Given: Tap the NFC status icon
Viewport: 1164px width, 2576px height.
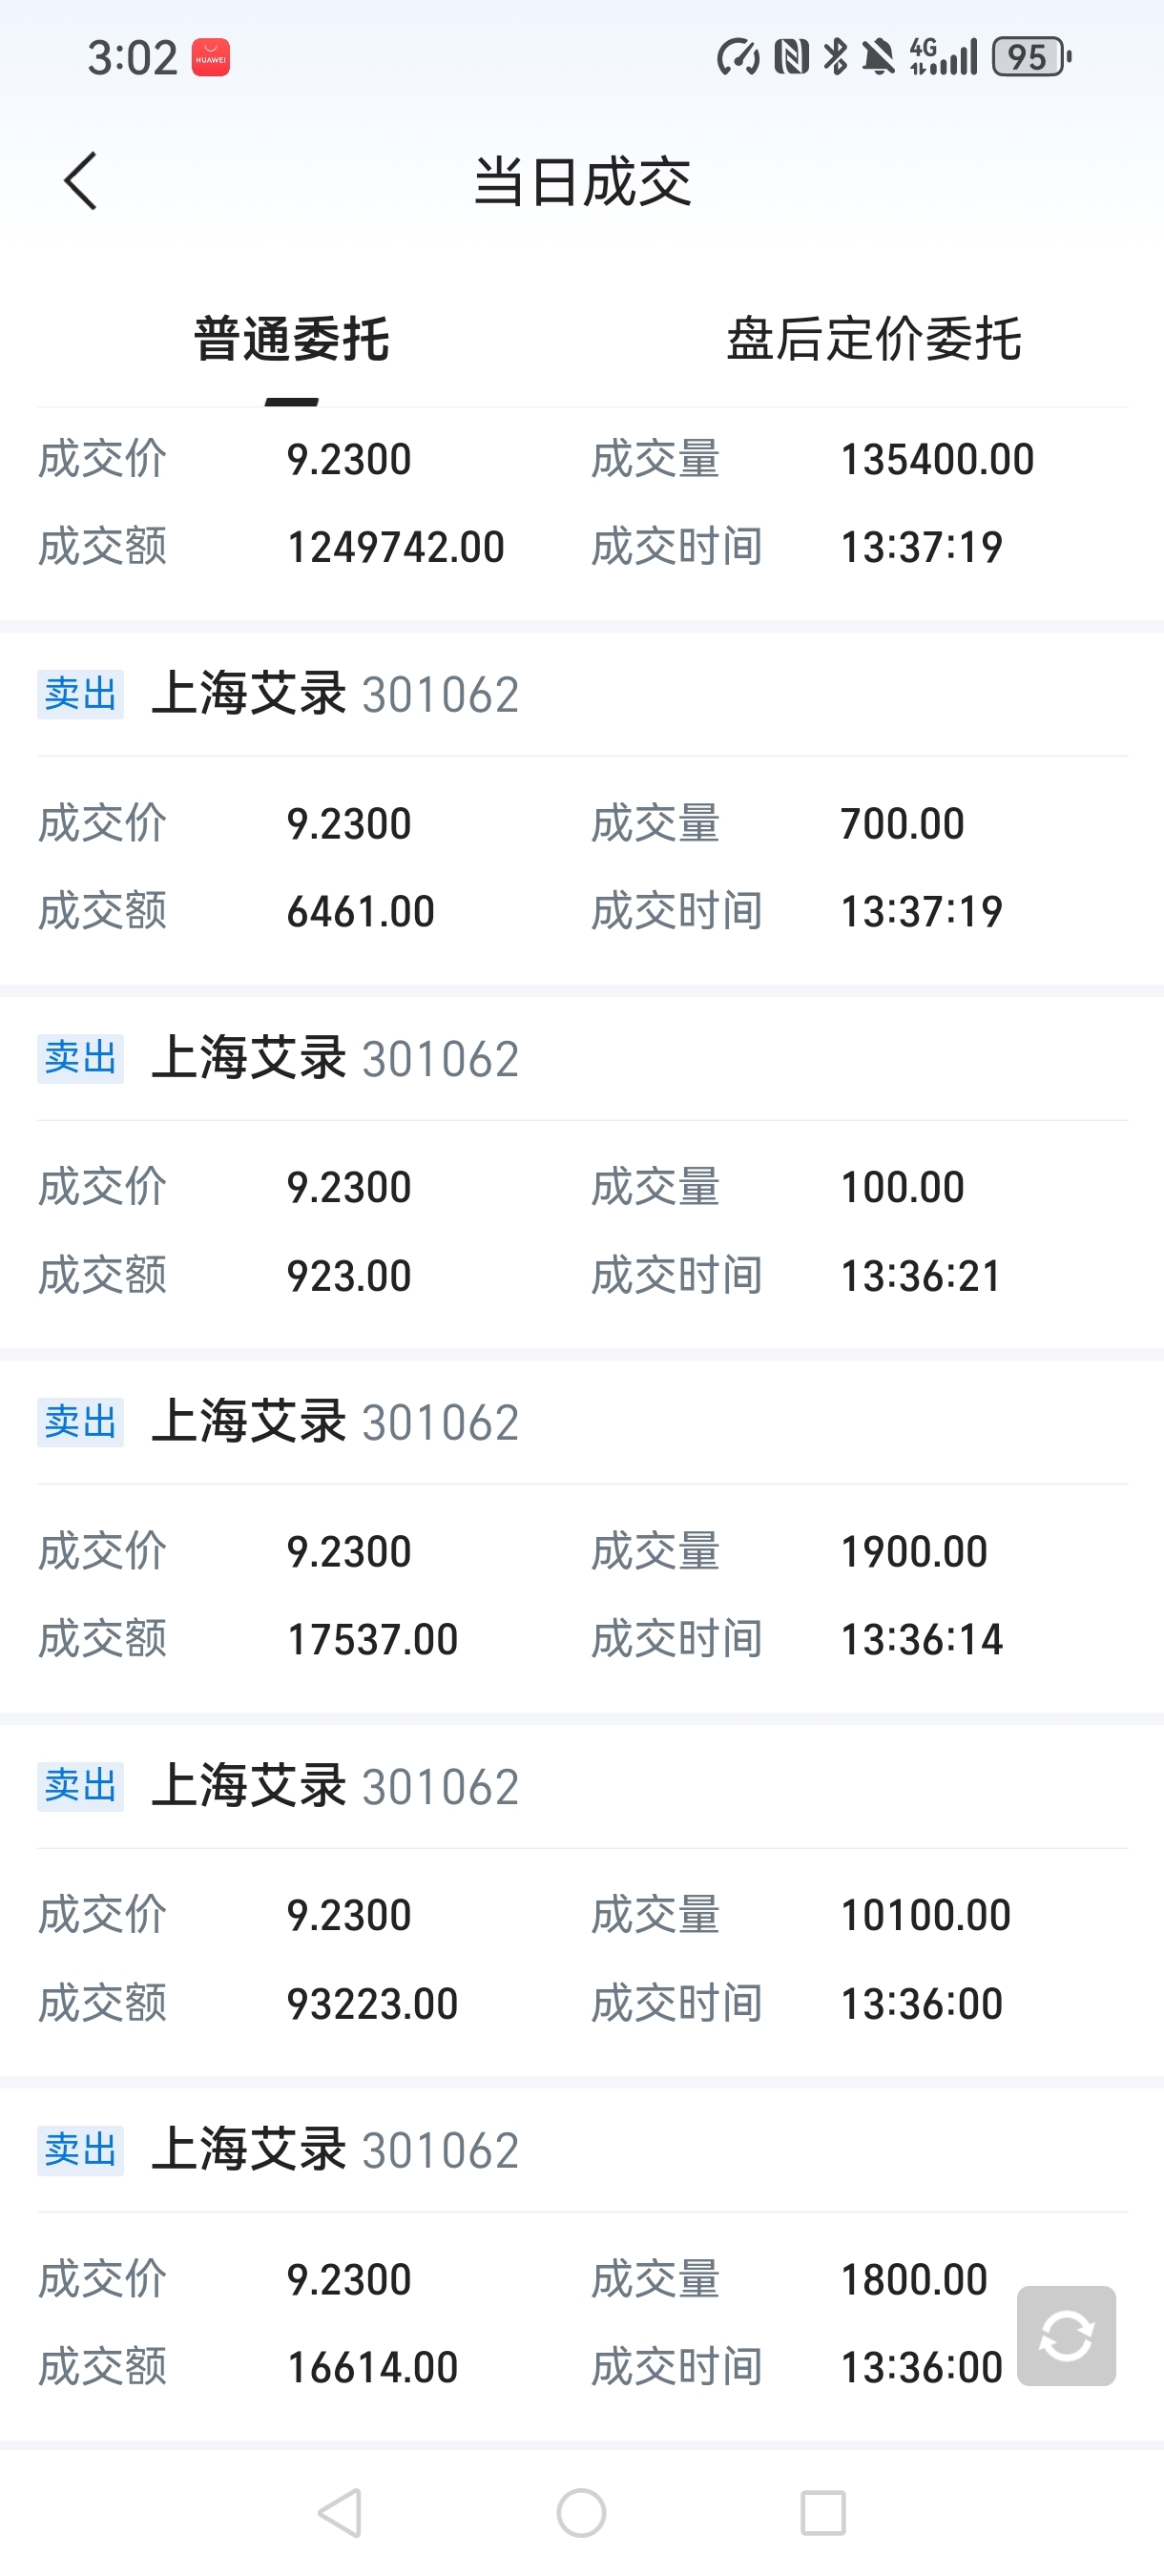Looking at the screenshot, I should [x=791, y=57].
